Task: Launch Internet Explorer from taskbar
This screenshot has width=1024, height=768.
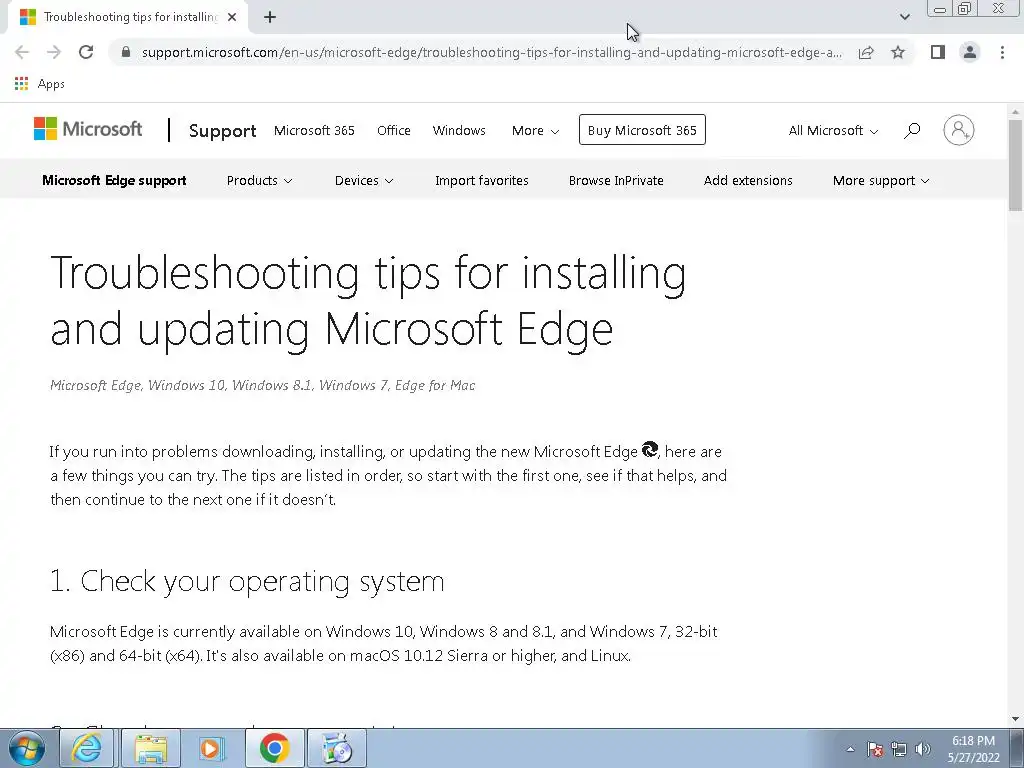Action: (x=87, y=748)
